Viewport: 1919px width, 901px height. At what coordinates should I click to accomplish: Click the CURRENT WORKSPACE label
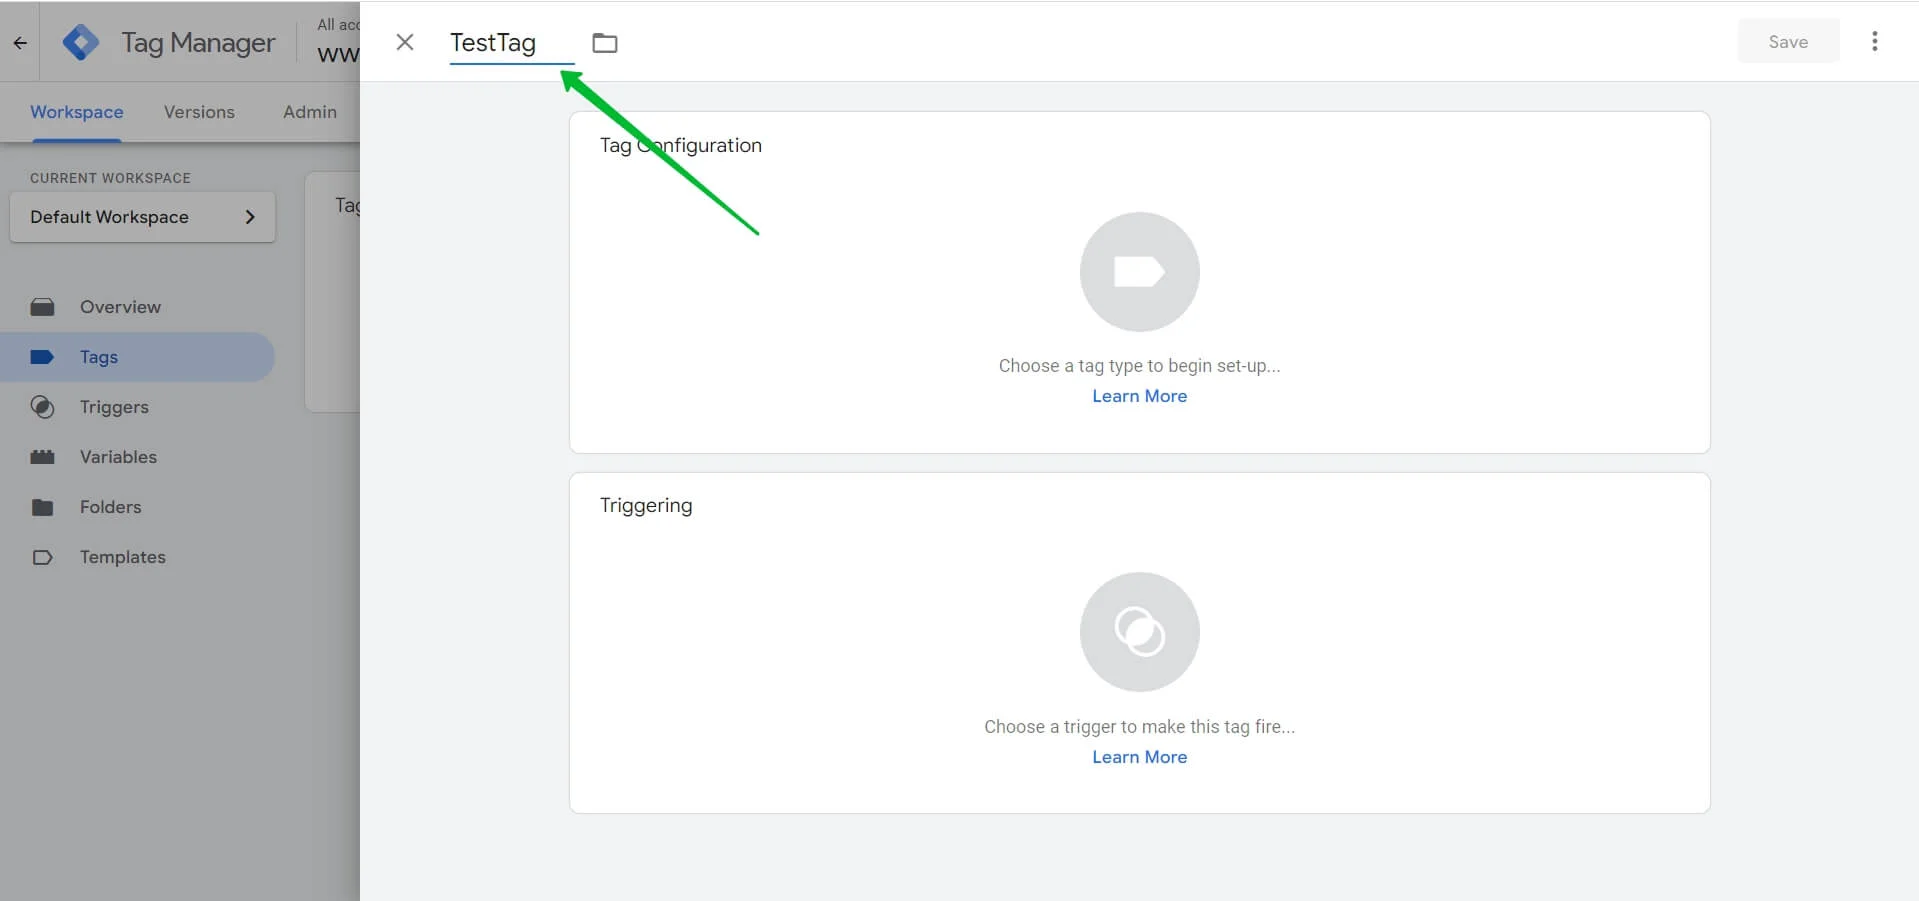tap(110, 178)
